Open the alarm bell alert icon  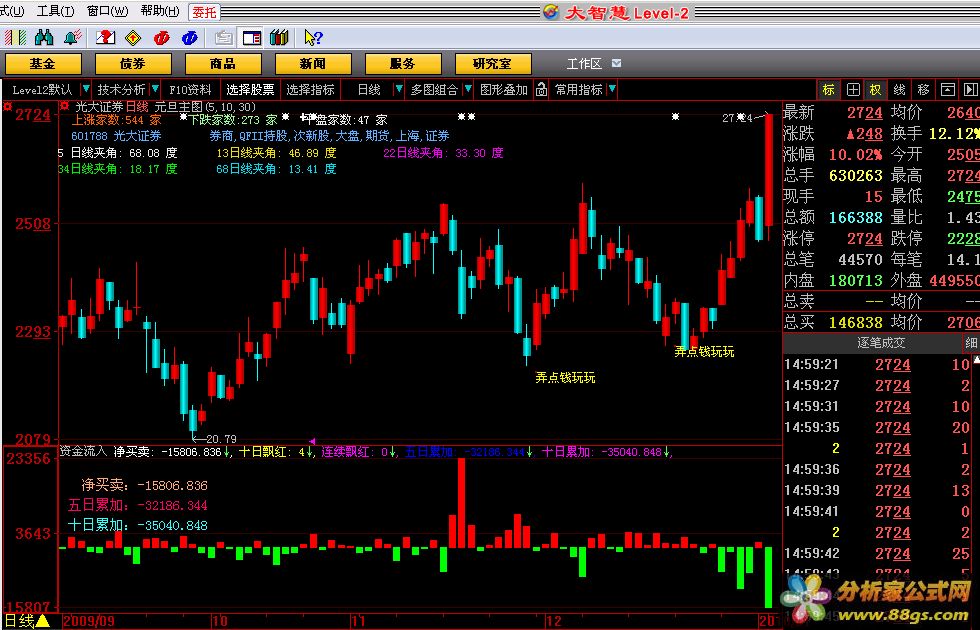(73, 38)
